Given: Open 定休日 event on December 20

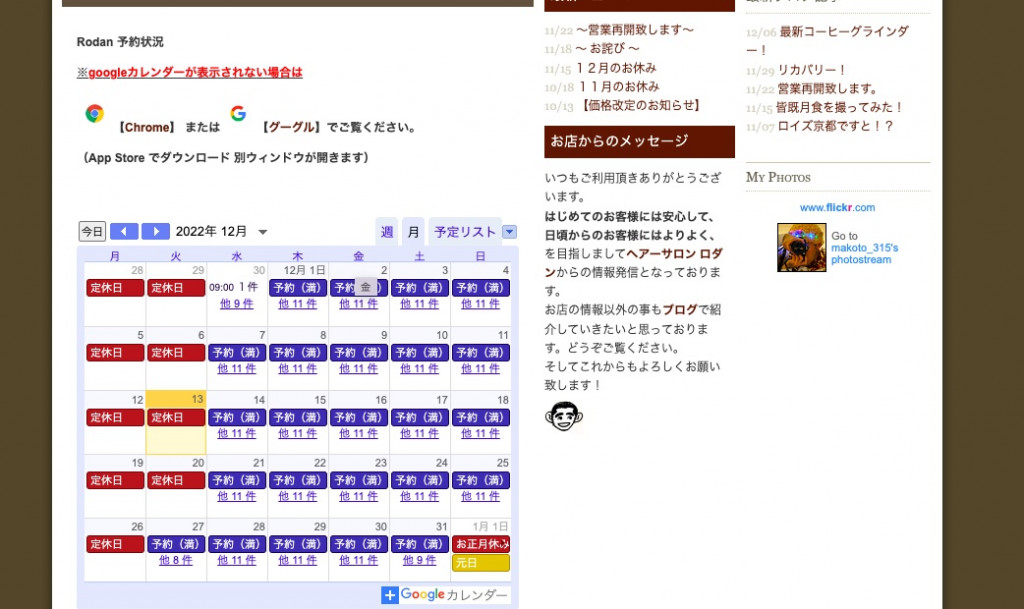Looking at the screenshot, I should [176, 480].
